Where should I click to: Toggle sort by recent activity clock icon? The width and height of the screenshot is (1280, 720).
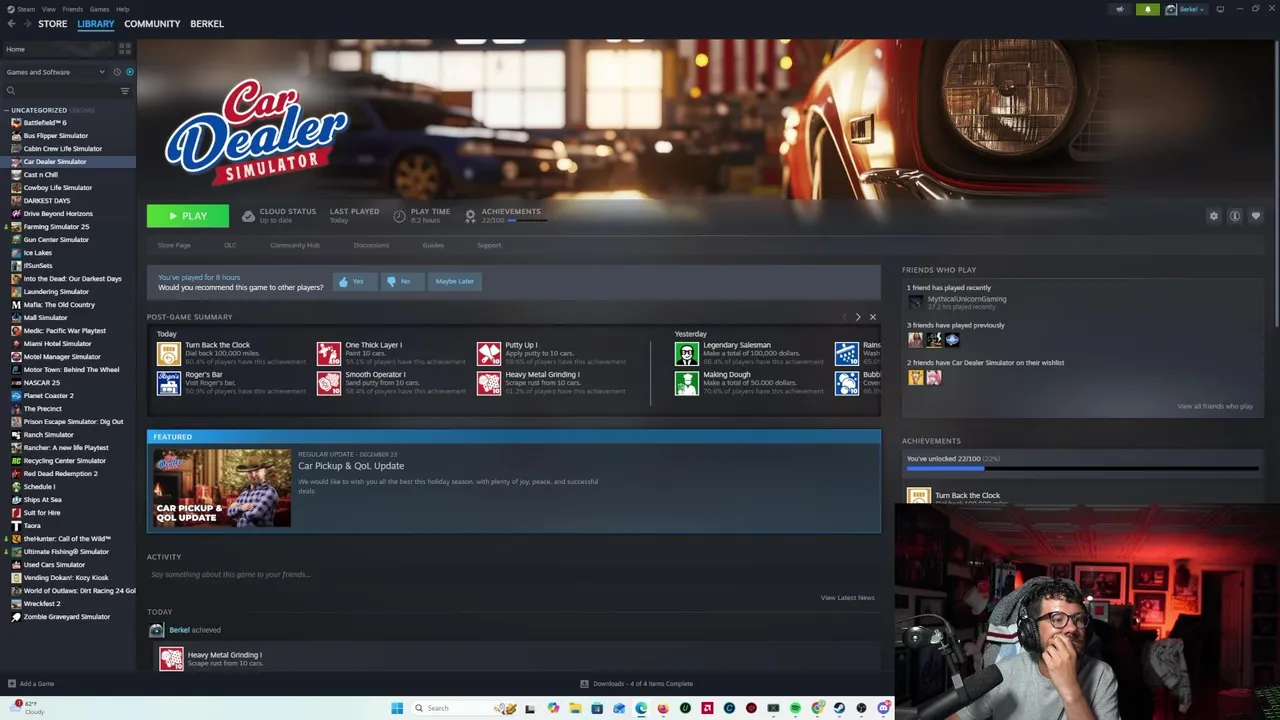pyautogui.click(x=117, y=72)
